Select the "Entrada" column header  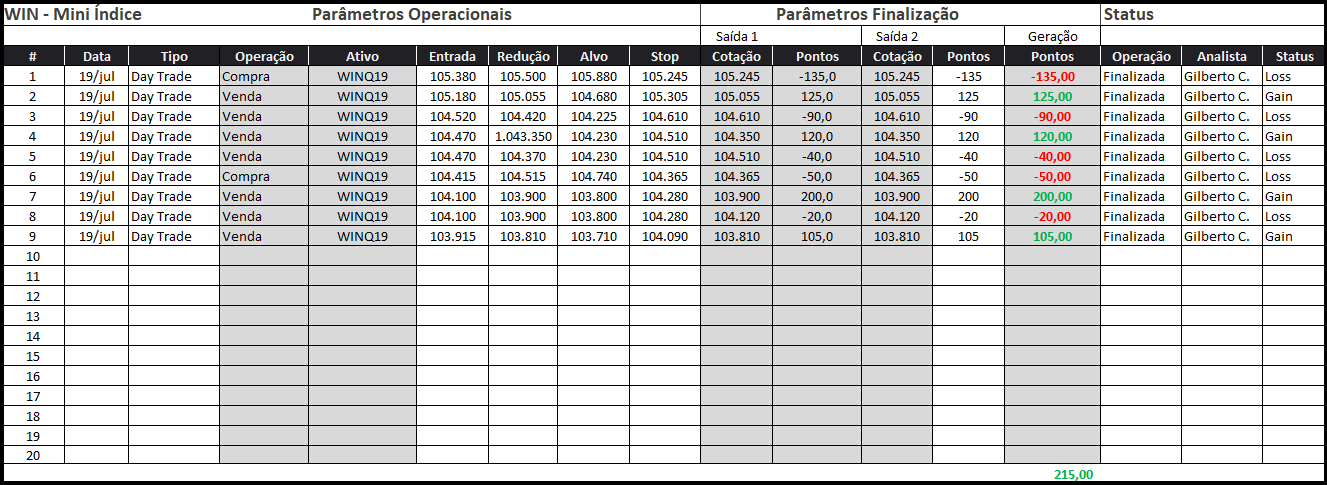[452, 57]
